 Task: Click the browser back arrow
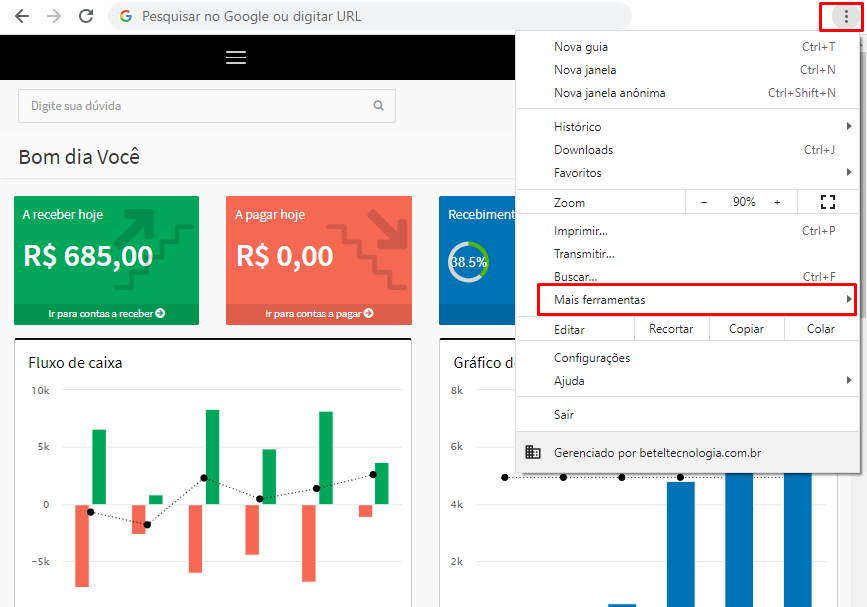(x=22, y=17)
